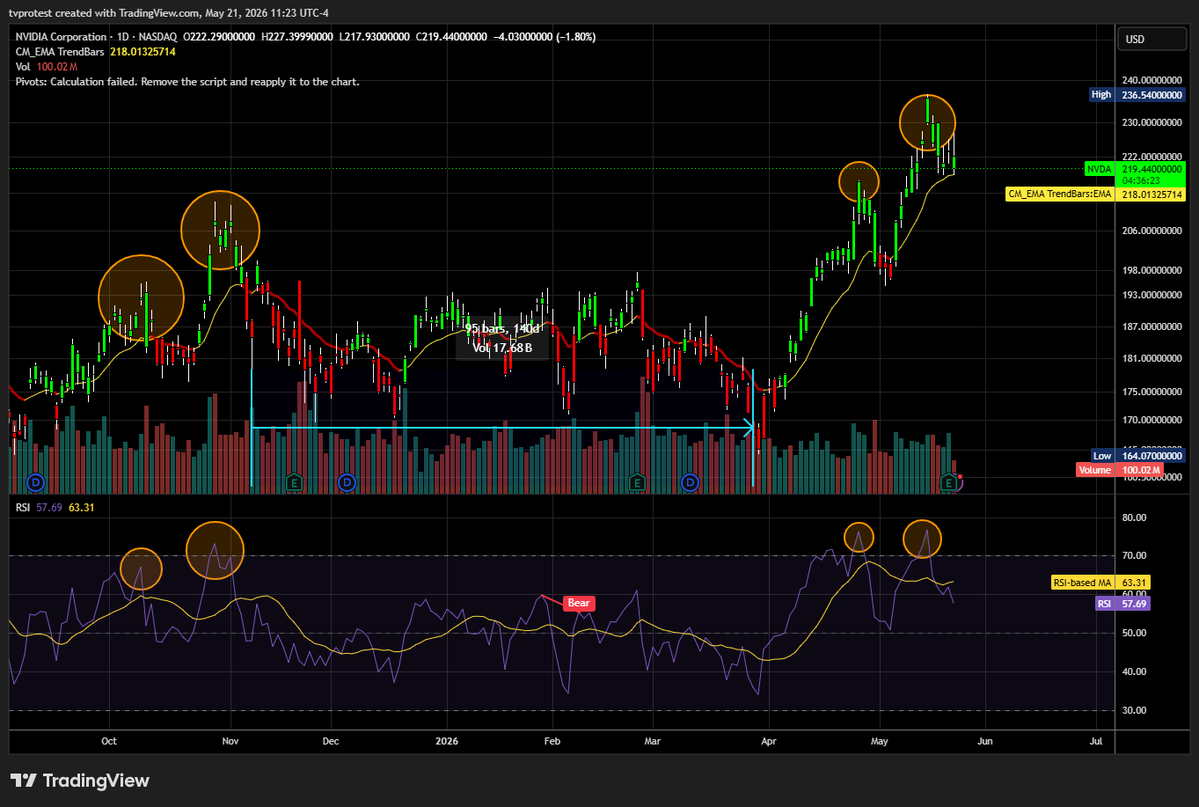This screenshot has width=1199, height=807.
Task: Click the High 236.54 price label
Action: click(1138, 95)
